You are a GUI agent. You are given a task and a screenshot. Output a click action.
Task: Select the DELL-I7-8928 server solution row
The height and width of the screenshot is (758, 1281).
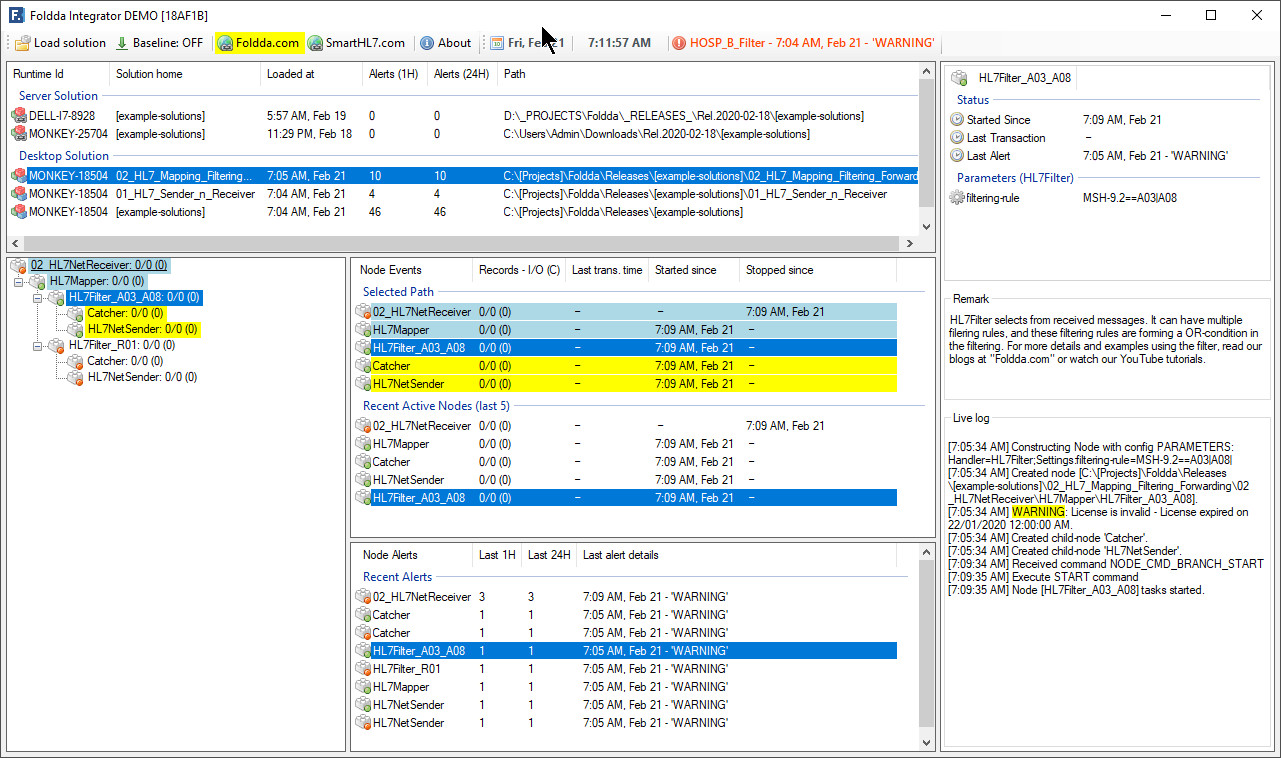tap(463, 116)
